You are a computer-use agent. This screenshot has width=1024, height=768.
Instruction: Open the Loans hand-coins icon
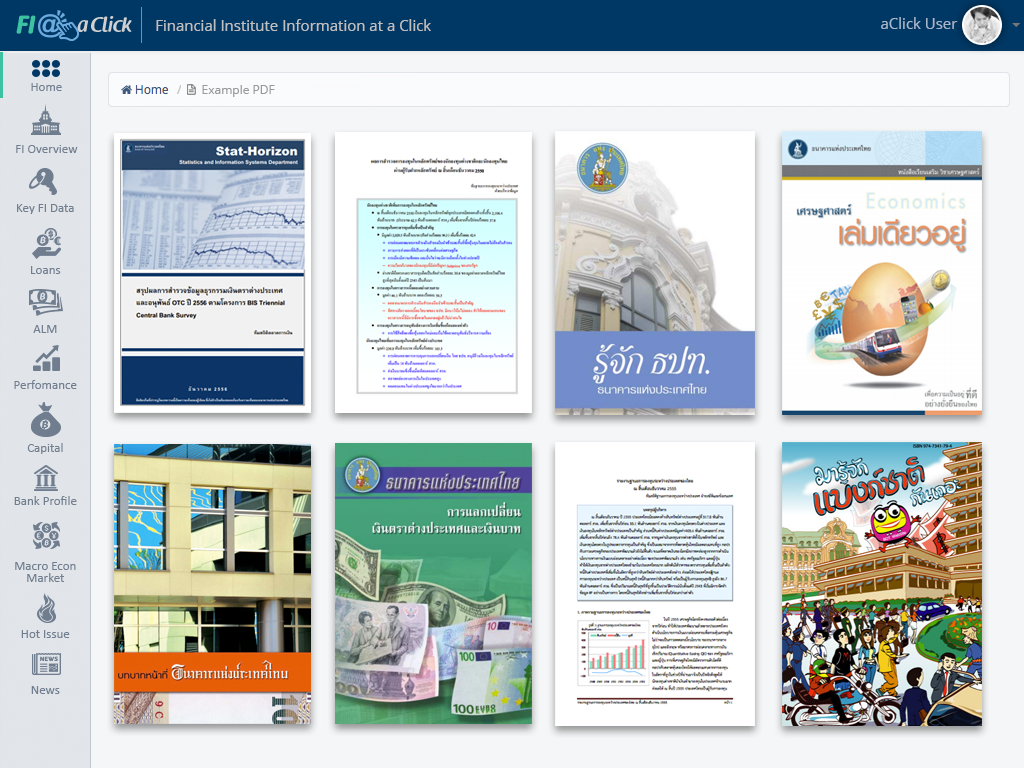(46, 244)
